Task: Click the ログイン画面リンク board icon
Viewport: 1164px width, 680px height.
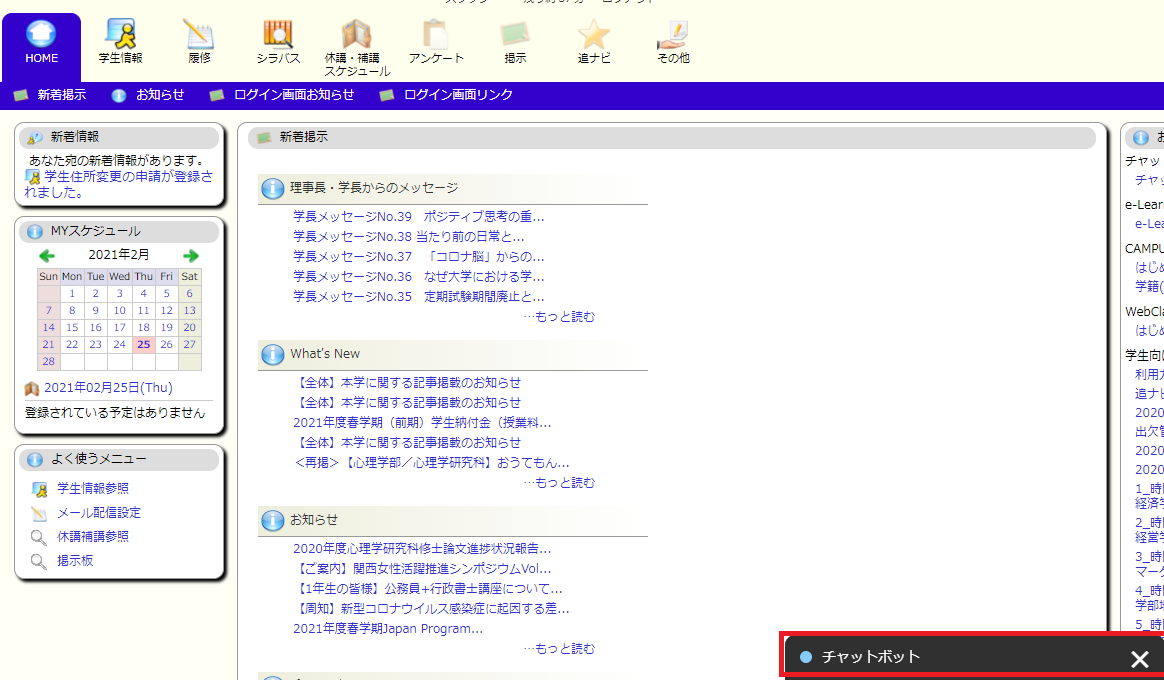Action: click(x=387, y=95)
